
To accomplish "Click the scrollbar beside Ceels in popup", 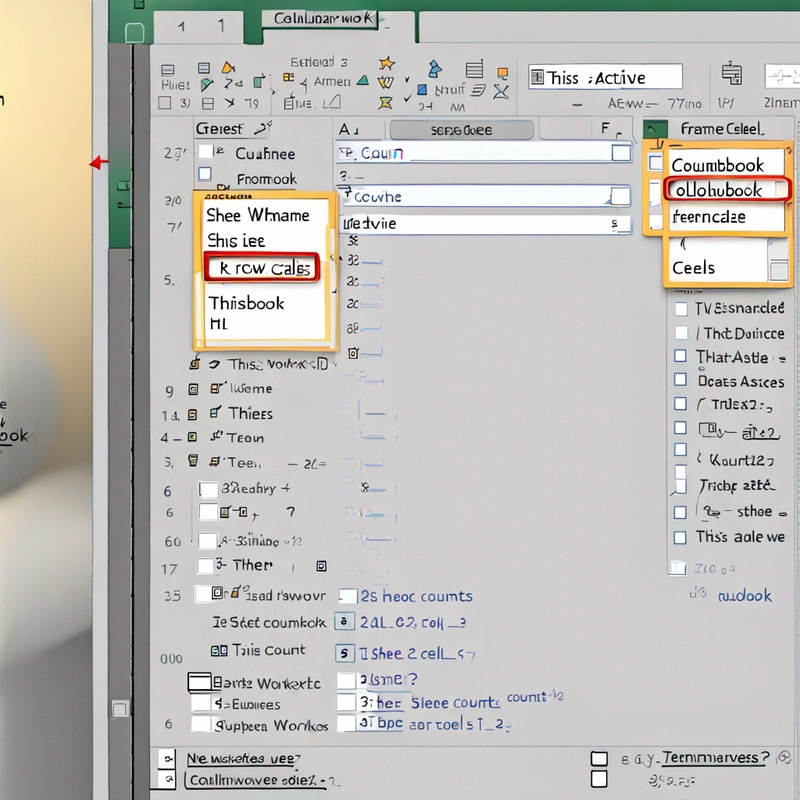I will click(778, 268).
